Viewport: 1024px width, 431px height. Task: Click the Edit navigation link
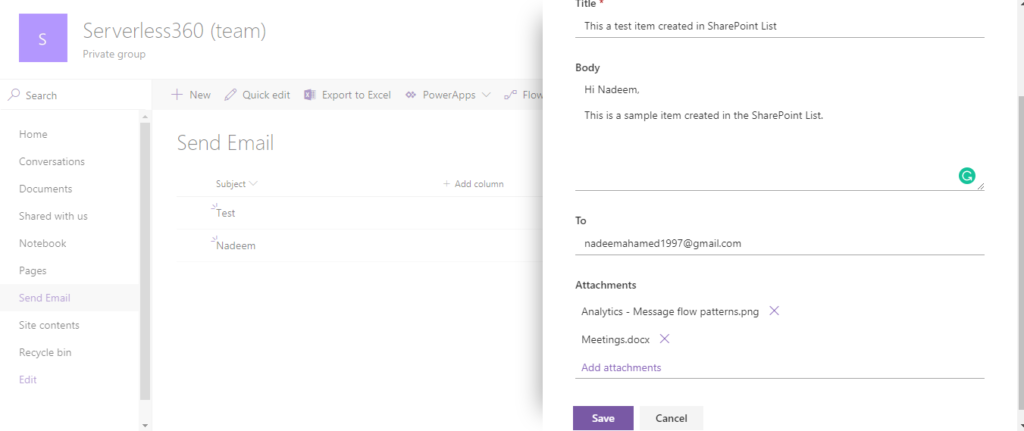click(x=27, y=380)
